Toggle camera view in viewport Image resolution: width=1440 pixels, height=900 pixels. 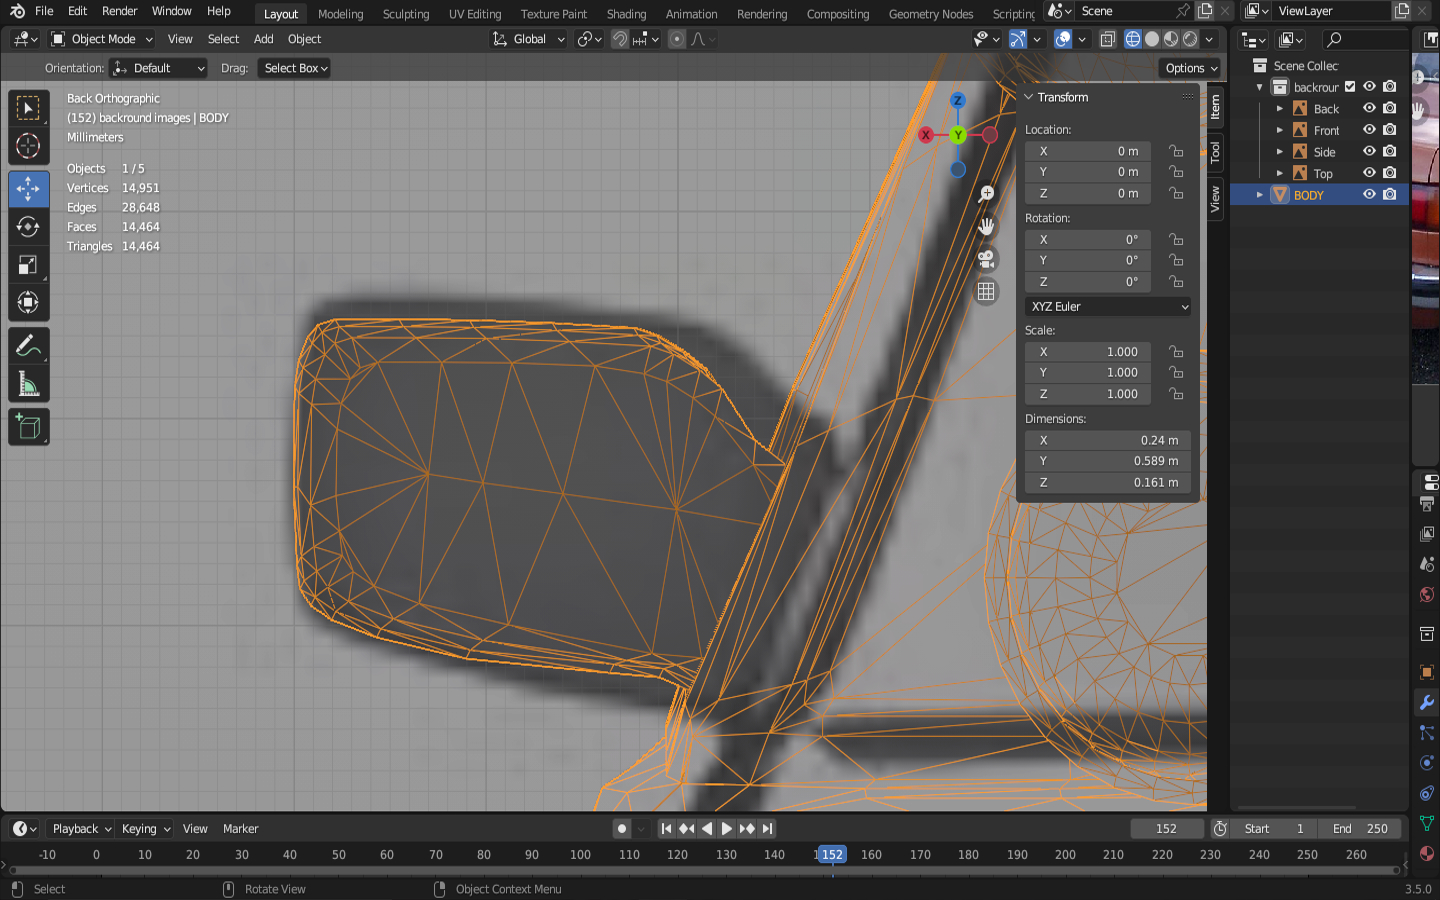tap(986, 259)
